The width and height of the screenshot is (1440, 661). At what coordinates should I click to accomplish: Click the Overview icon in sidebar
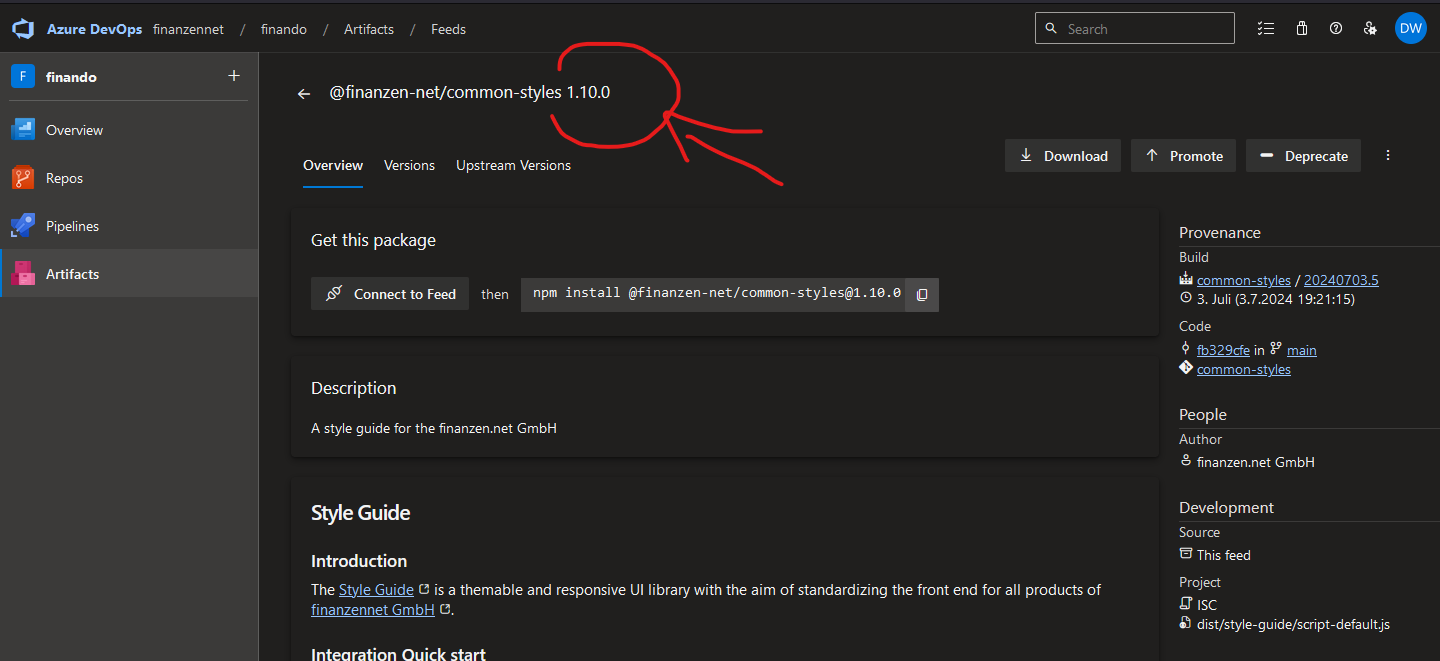23,130
